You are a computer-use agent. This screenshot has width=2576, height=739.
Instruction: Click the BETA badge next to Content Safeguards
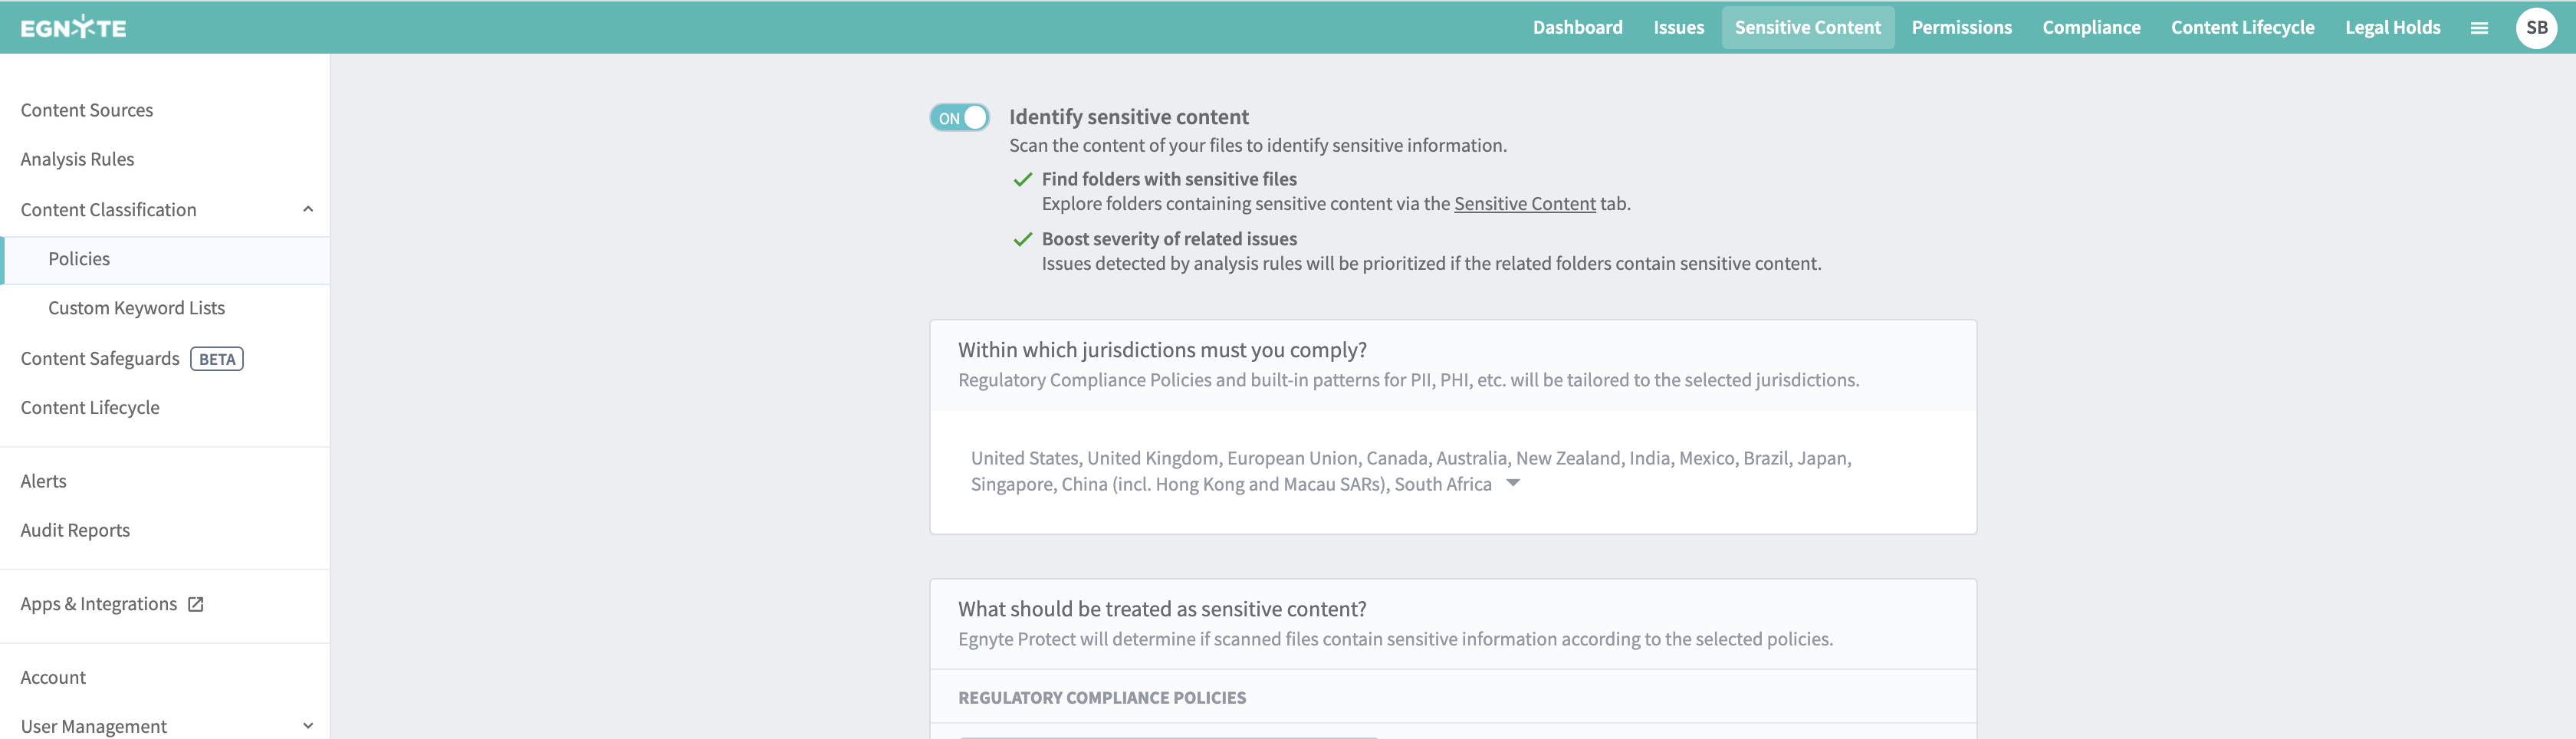[217, 359]
